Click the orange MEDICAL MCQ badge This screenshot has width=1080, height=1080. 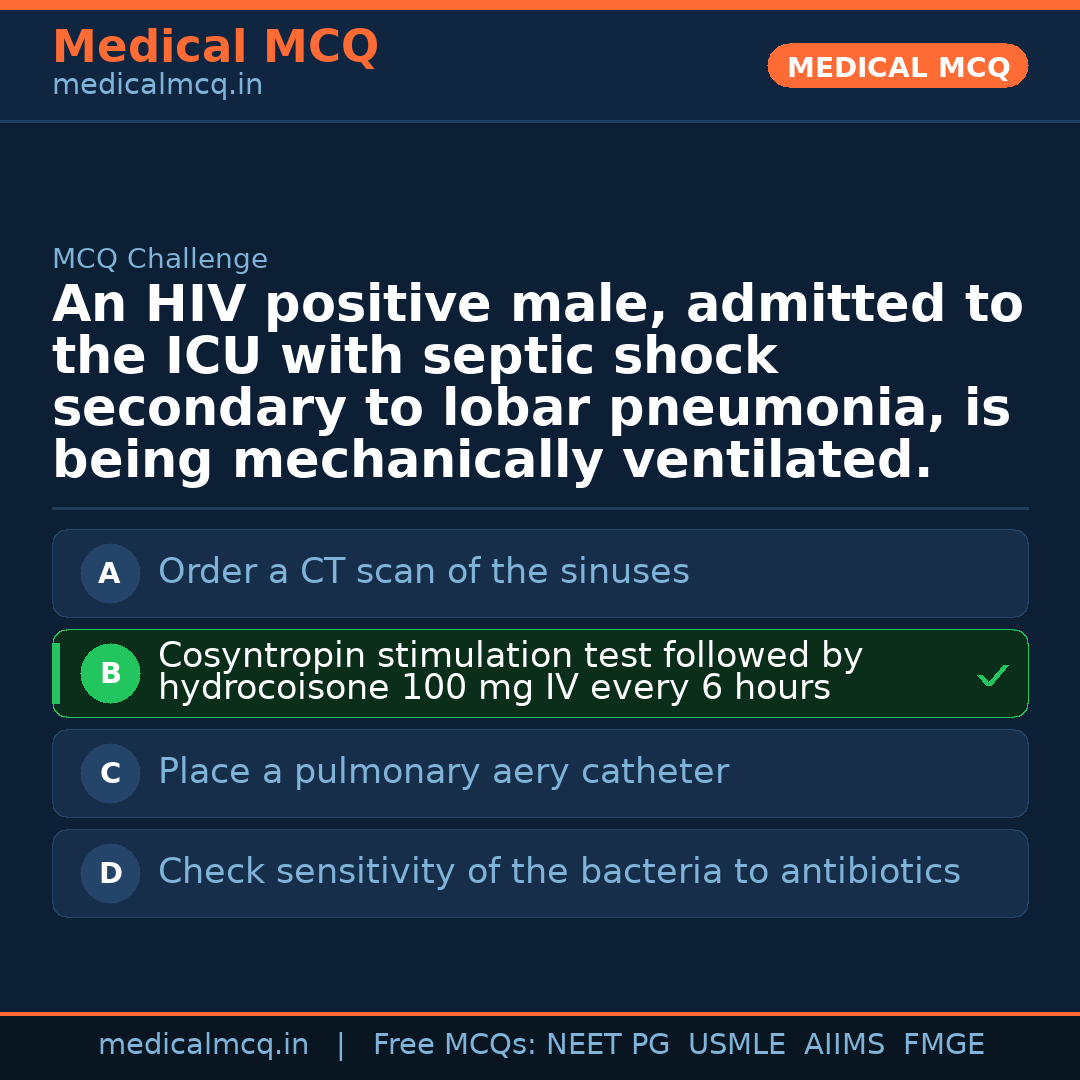898,67
